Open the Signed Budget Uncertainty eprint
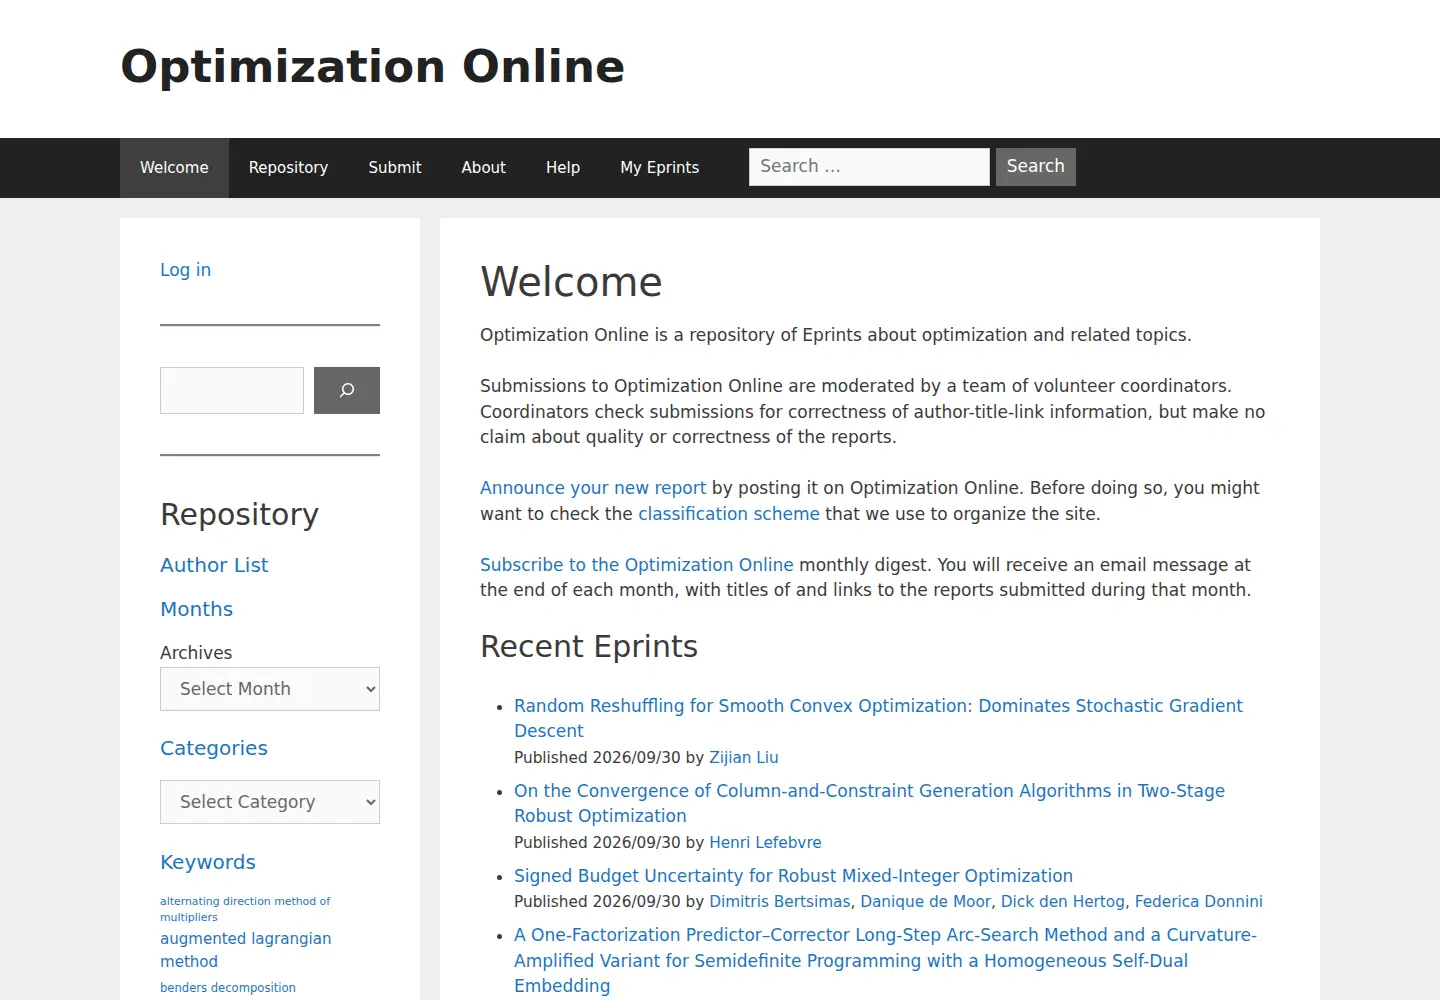The width and height of the screenshot is (1440, 1000). point(793,876)
